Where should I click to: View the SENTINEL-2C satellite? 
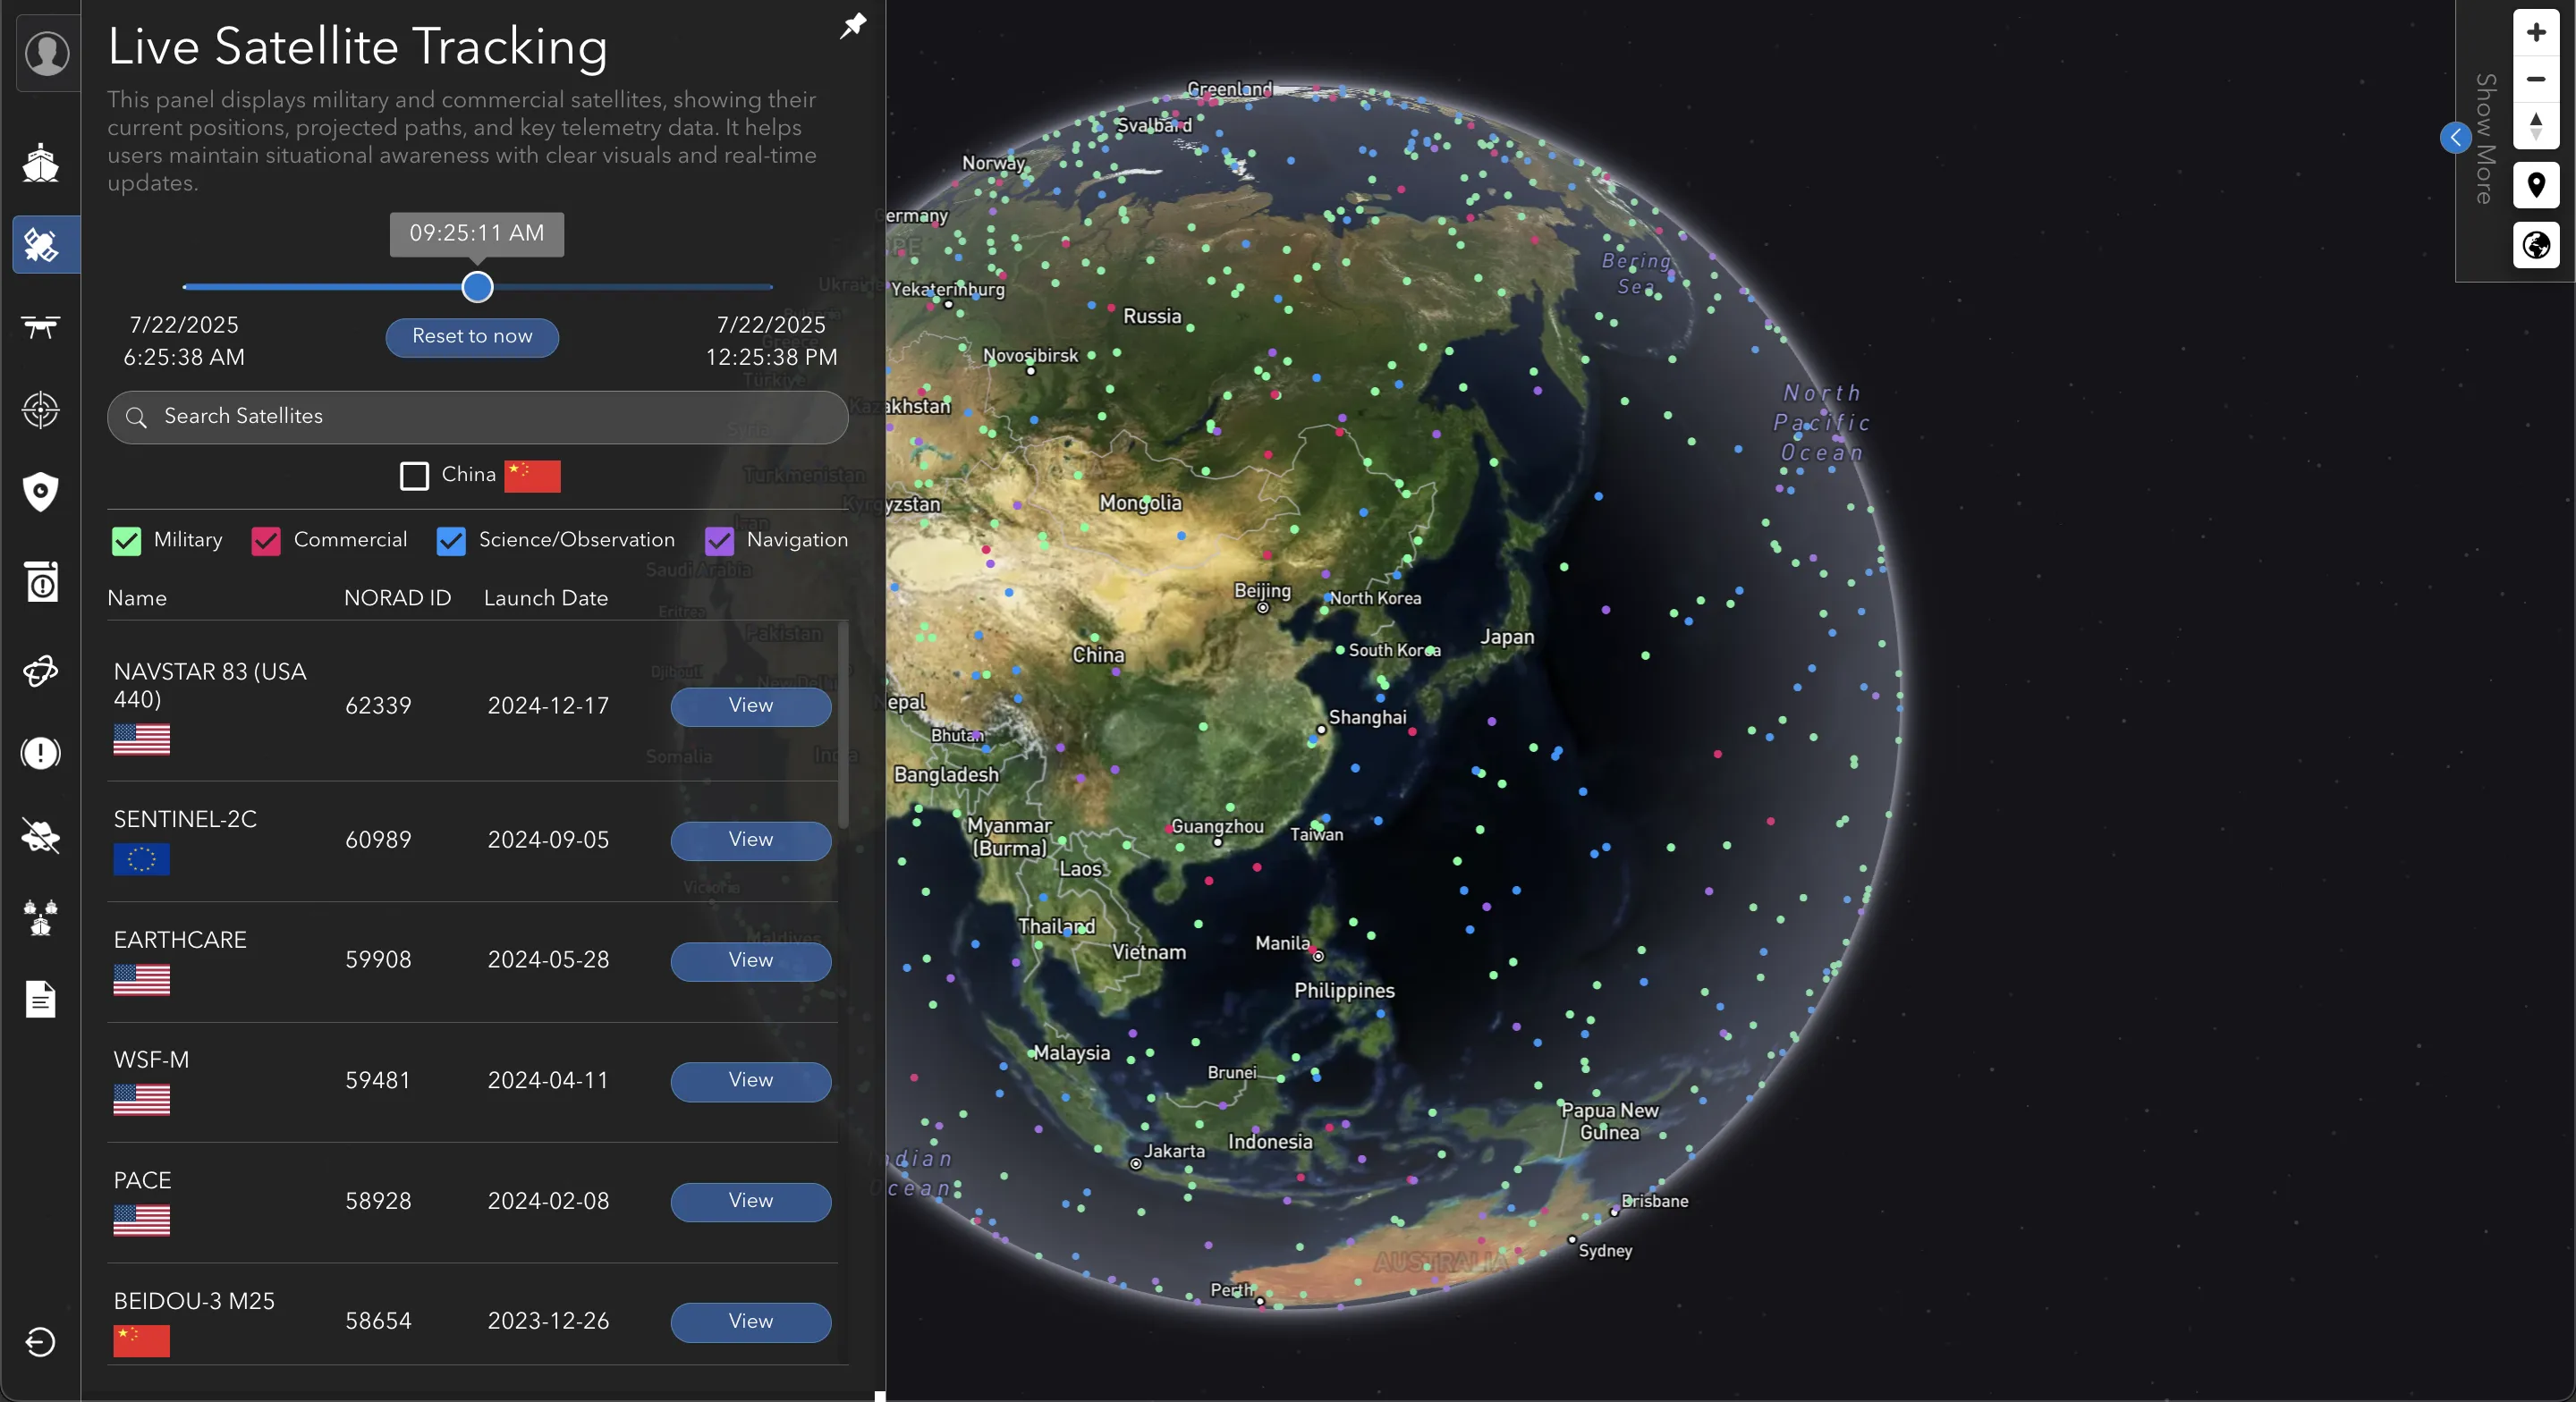751,841
